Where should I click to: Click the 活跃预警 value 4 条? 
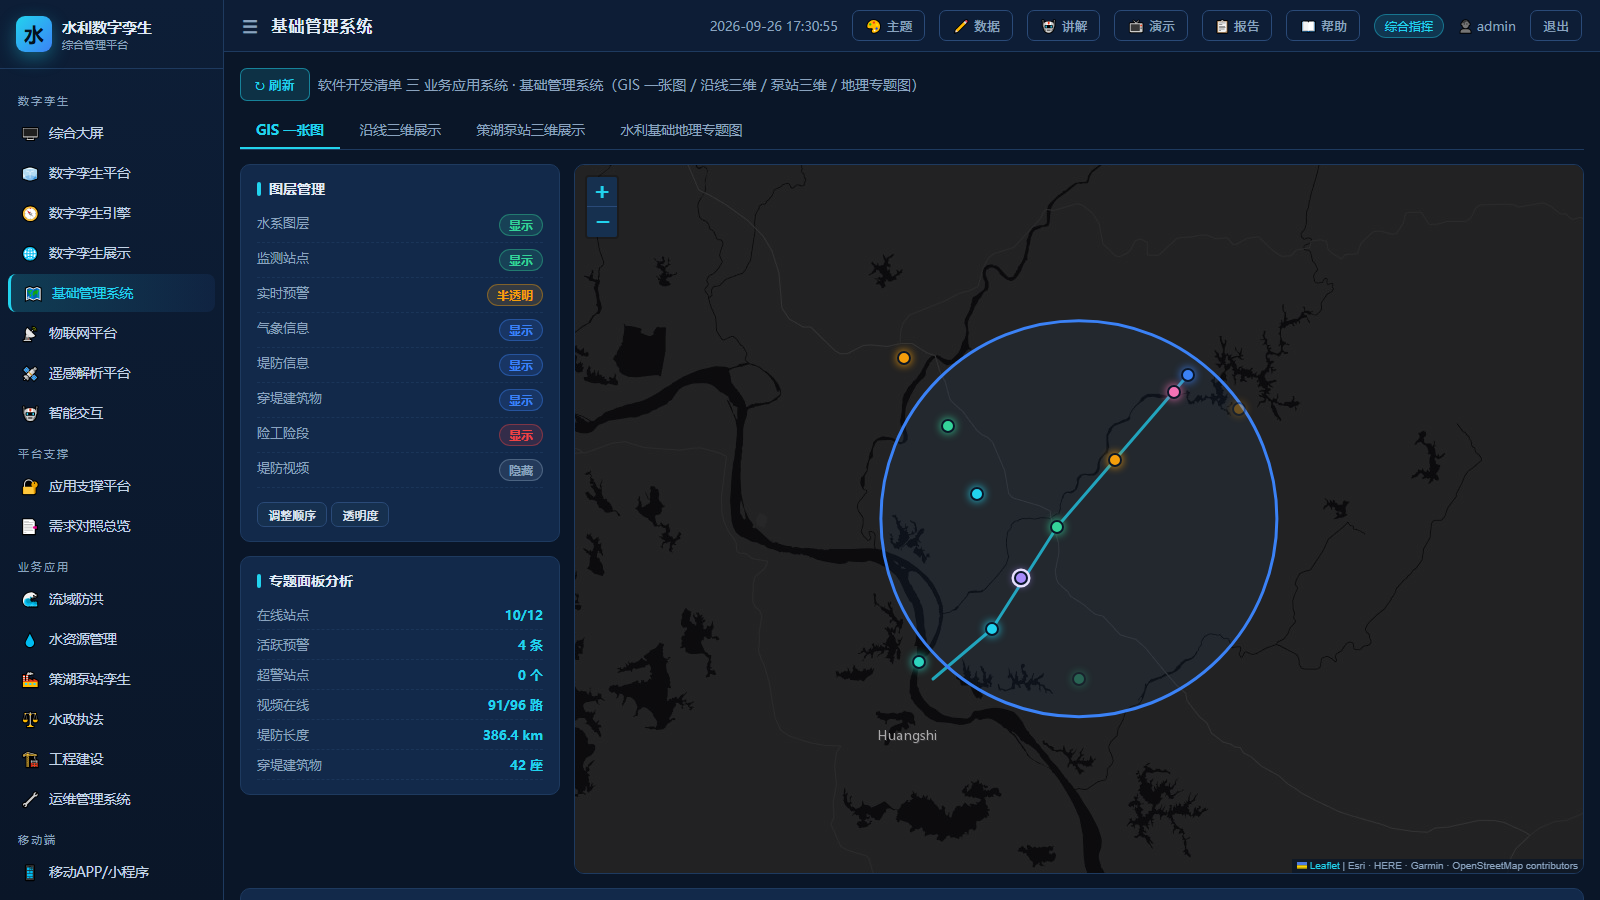[530, 645]
